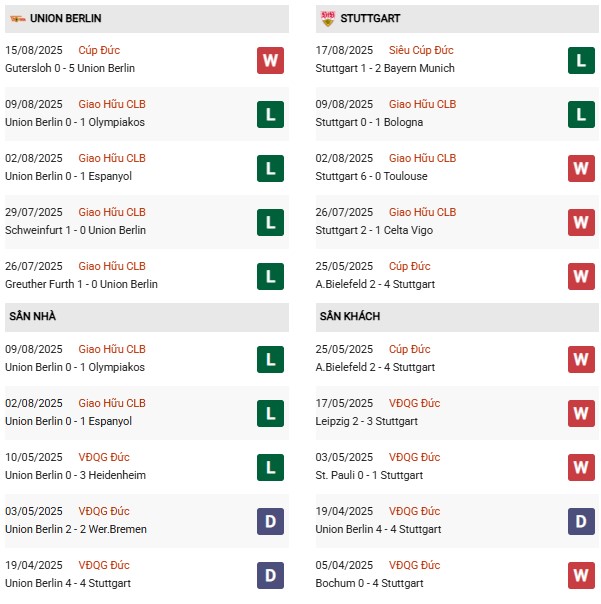Open the Stuttgart 2 - 1 Celta Vigo match
Screen dimensions: 601x604
tap(374, 230)
